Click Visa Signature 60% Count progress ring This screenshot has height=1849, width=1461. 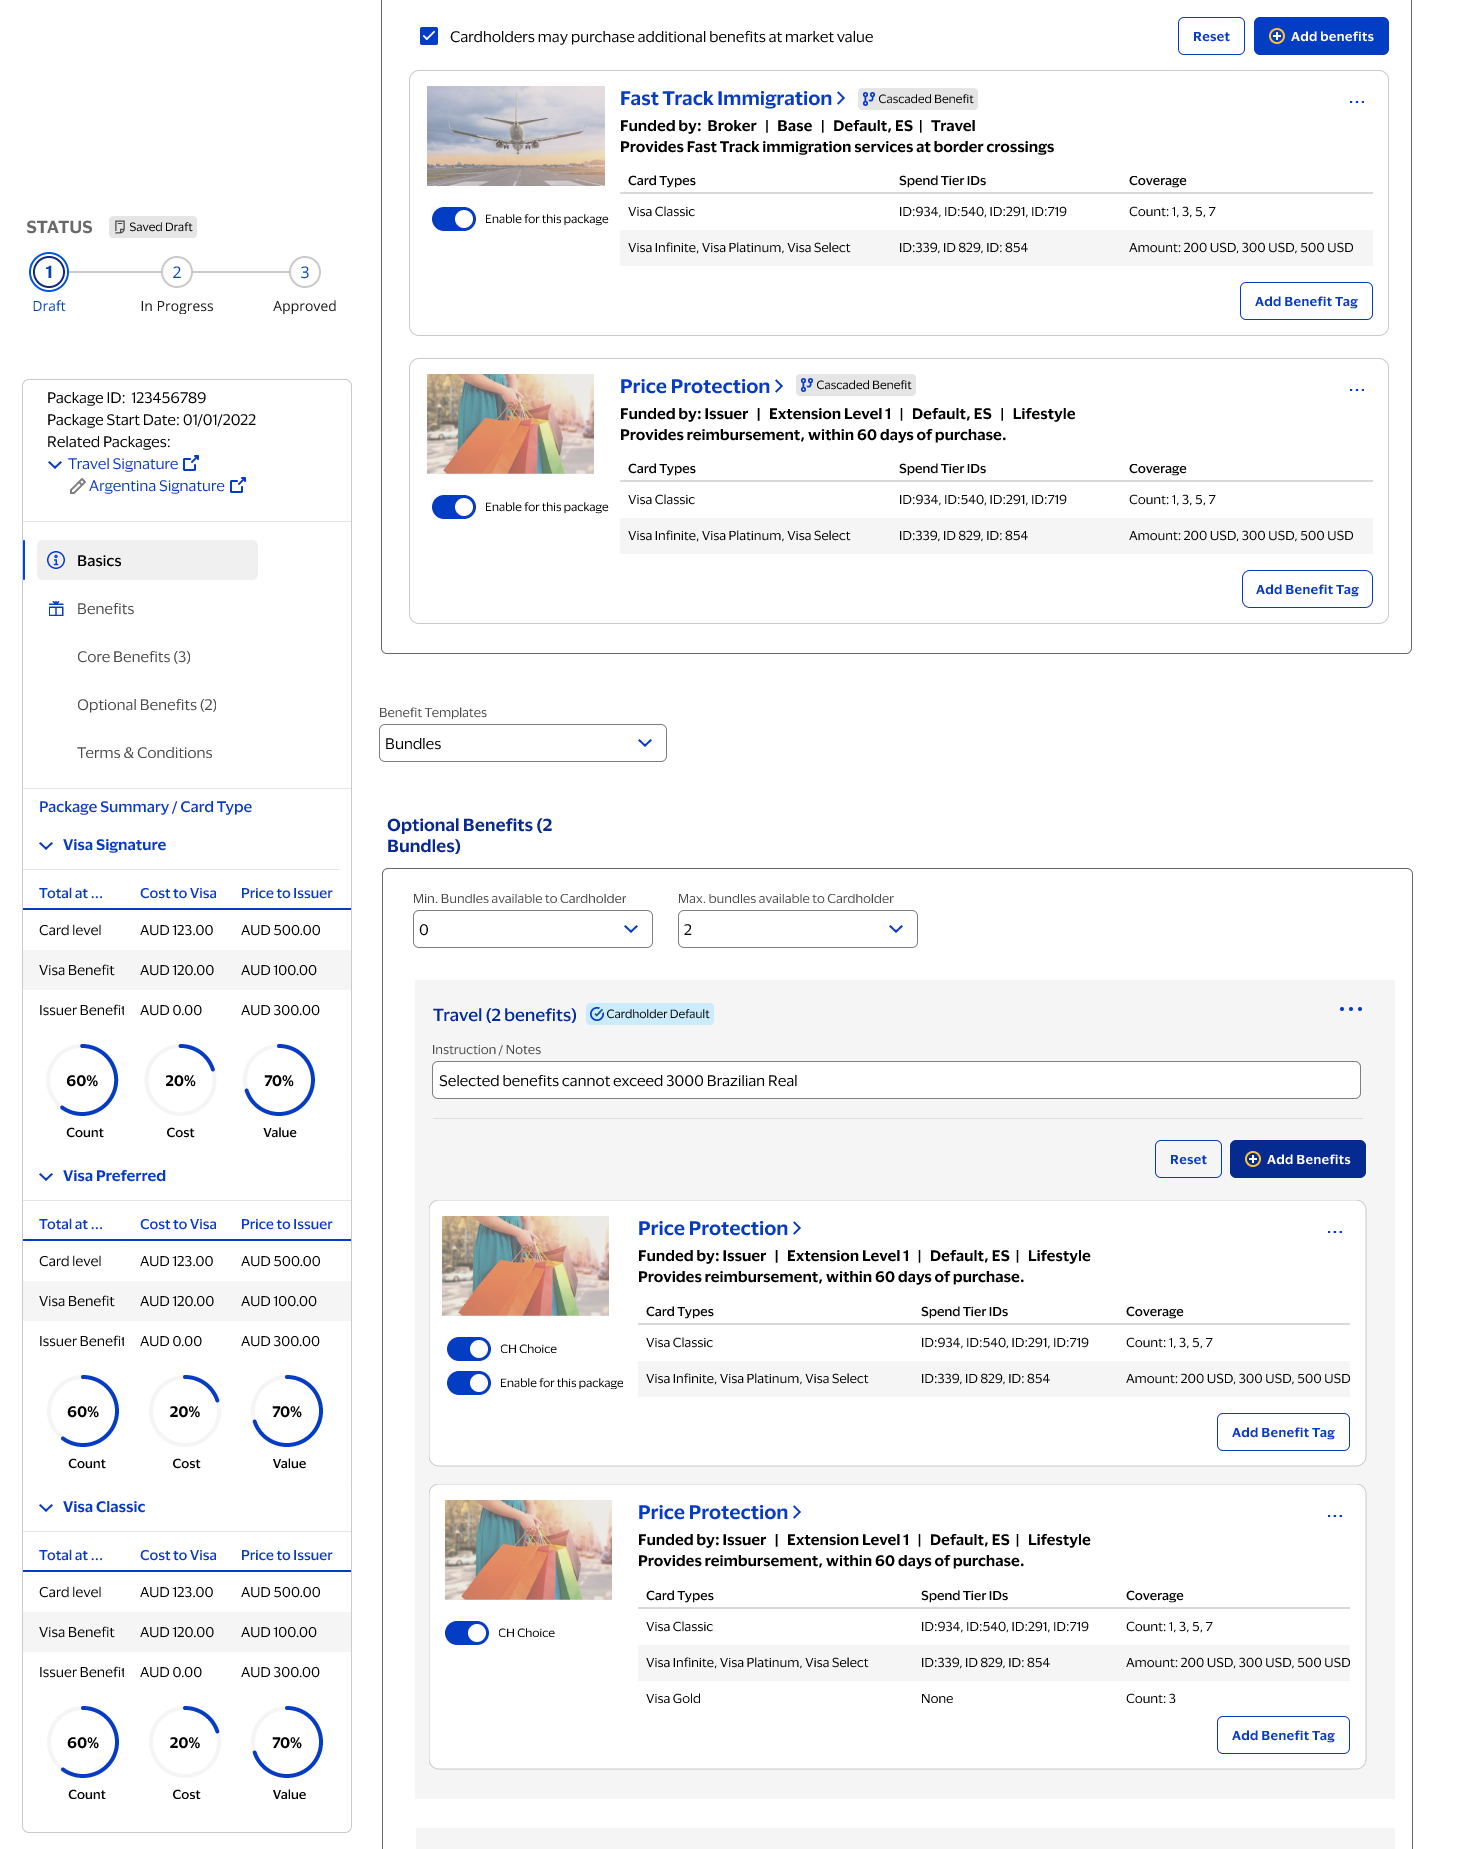tap(82, 1080)
